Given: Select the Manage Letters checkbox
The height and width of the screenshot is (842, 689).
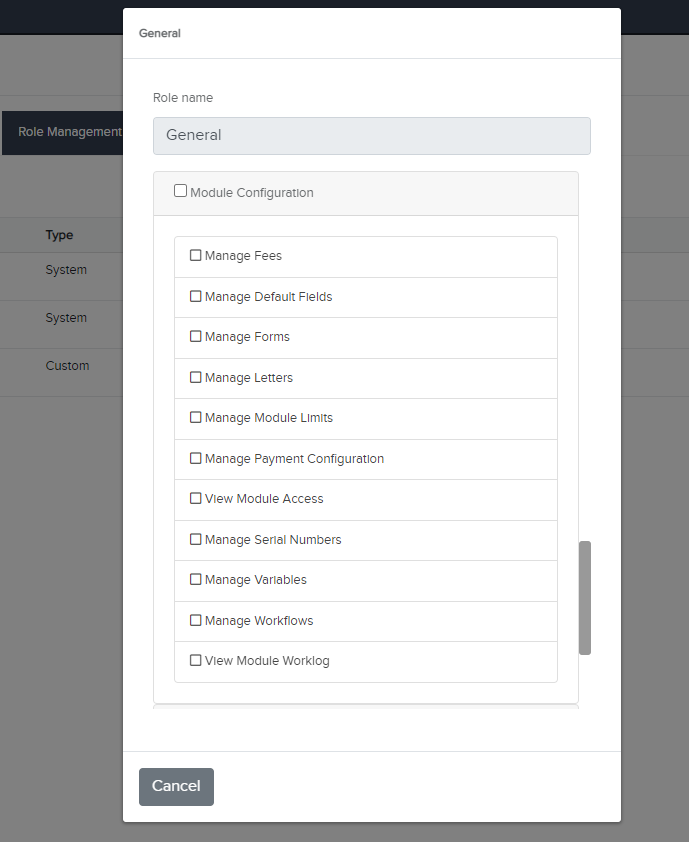Looking at the screenshot, I should (196, 378).
